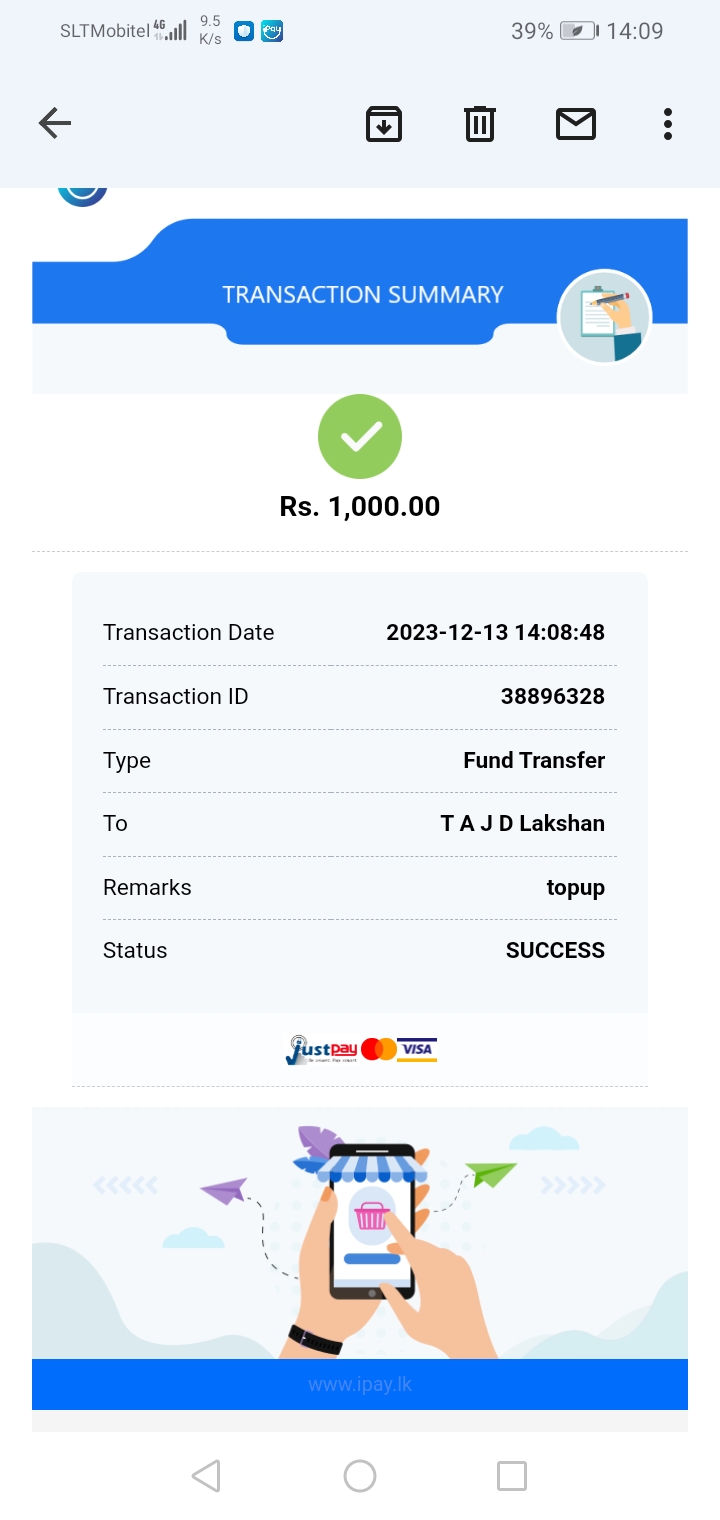Open the three-dot overflow menu
Viewport: 720px width, 1520px height.
point(667,124)
